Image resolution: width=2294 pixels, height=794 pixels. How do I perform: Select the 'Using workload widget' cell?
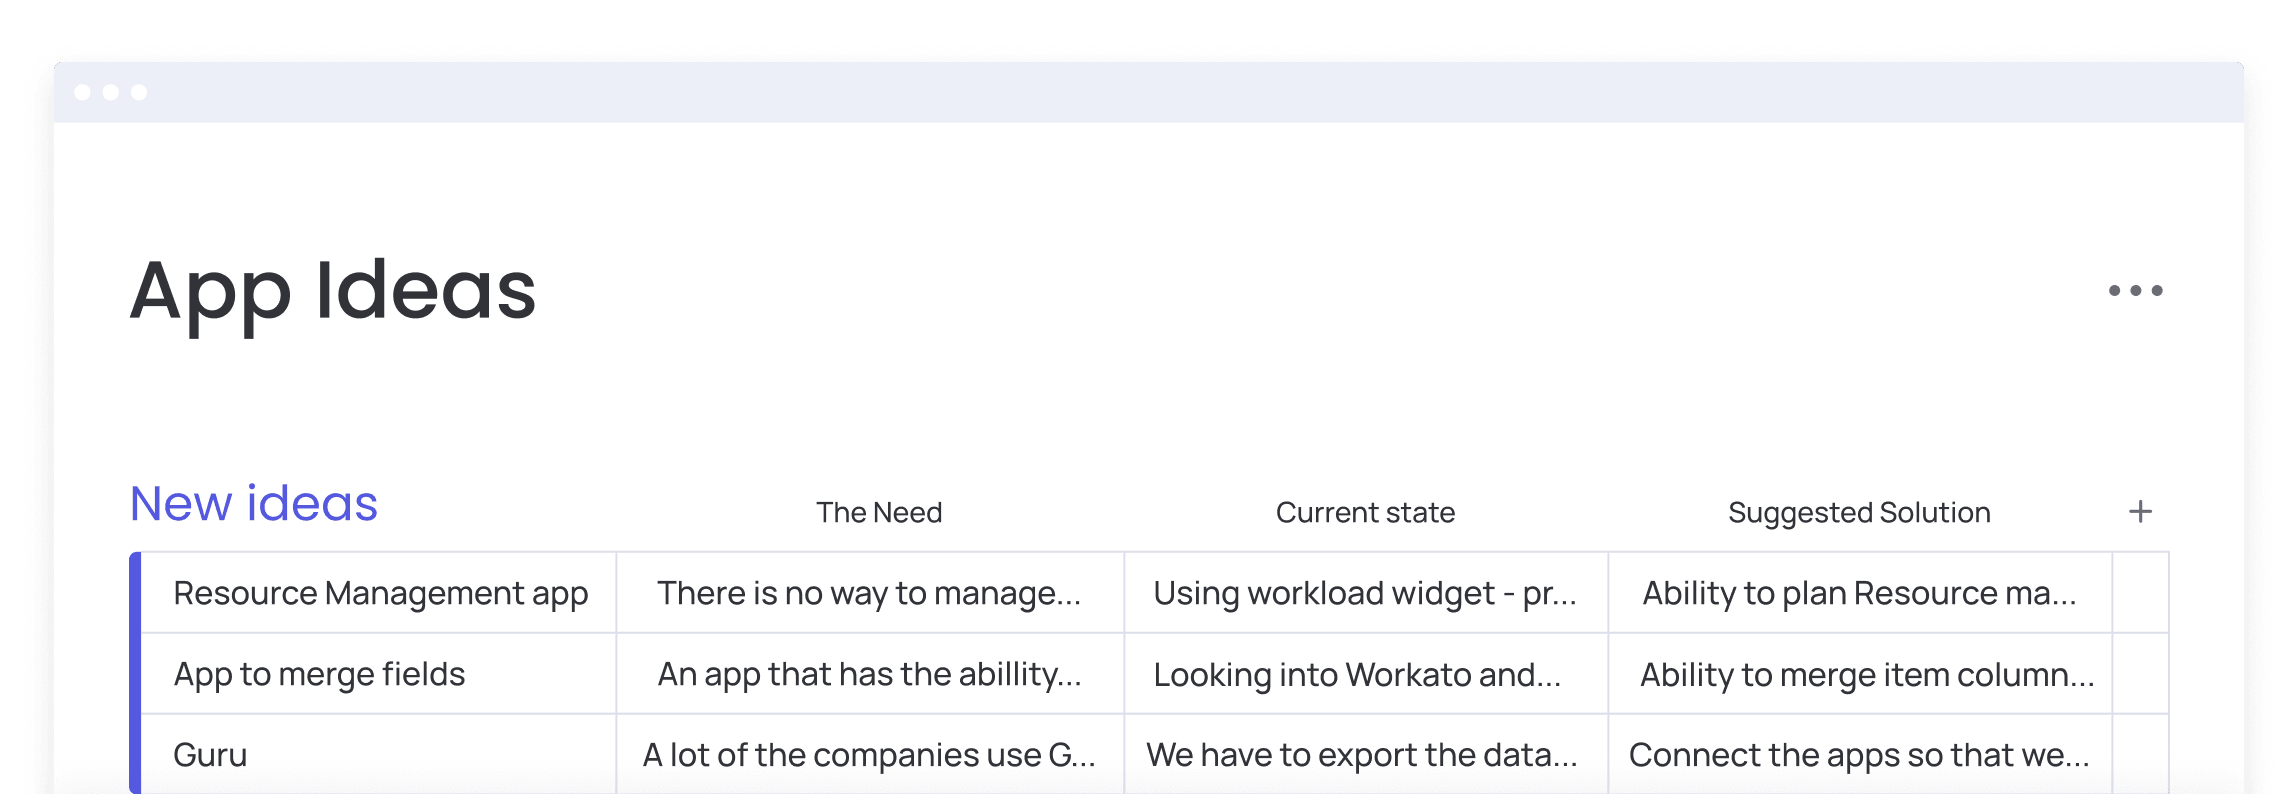pyautogui.click(x=1366, y=593)
